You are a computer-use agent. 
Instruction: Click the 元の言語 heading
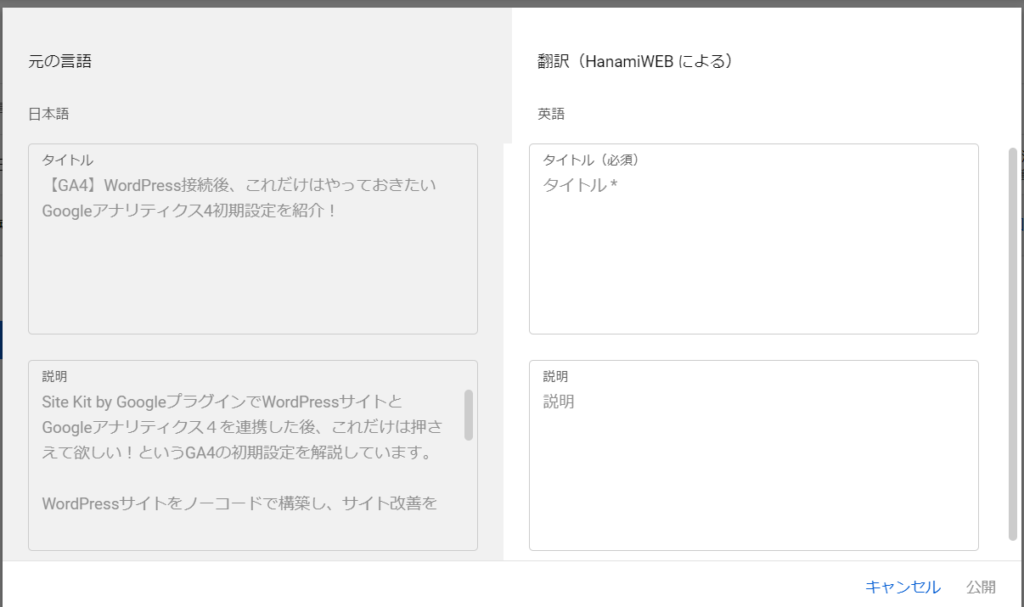[x=60, y=61]
